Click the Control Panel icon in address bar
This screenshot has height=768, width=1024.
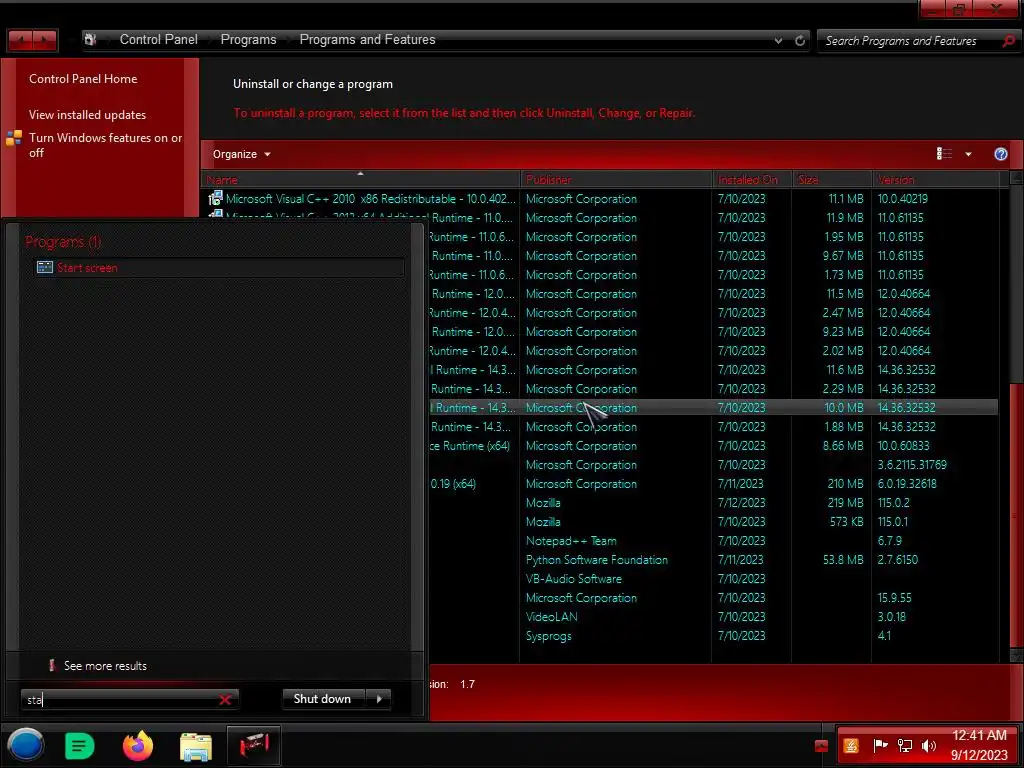click(91, 40)
